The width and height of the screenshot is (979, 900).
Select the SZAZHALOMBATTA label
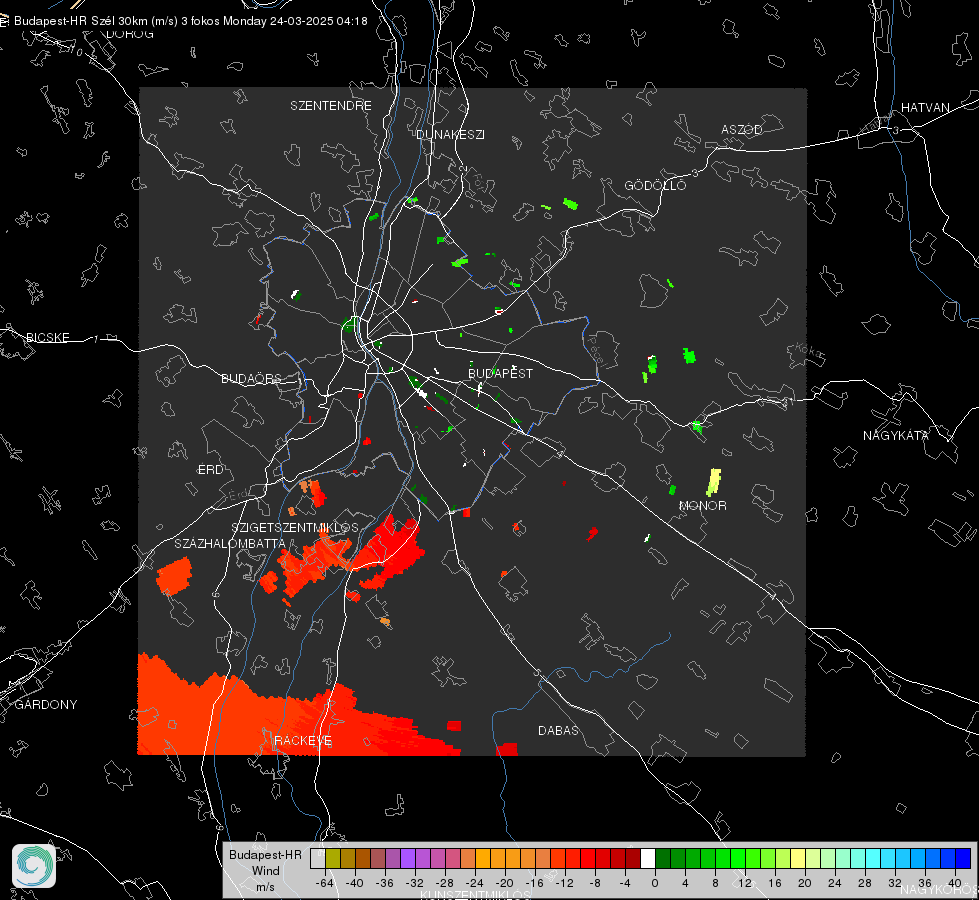click(230, 543)
